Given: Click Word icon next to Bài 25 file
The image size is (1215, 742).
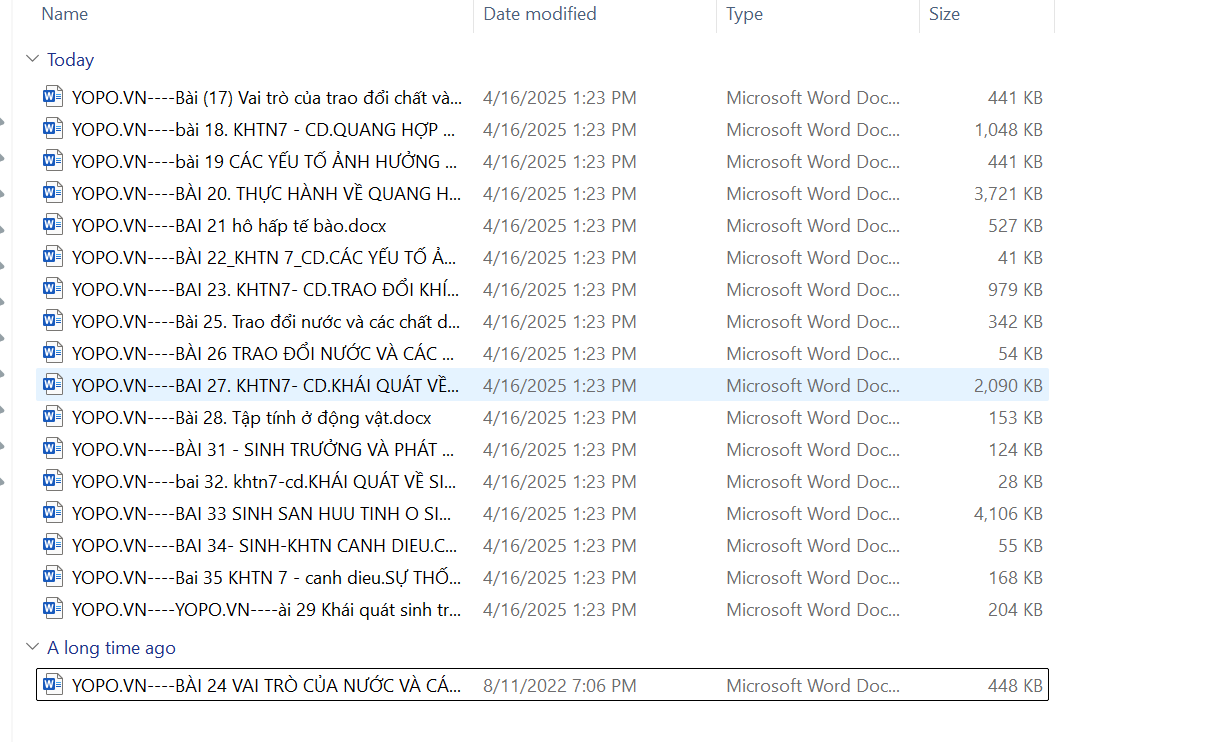Looking at the screenshot, I should point(53,321).
